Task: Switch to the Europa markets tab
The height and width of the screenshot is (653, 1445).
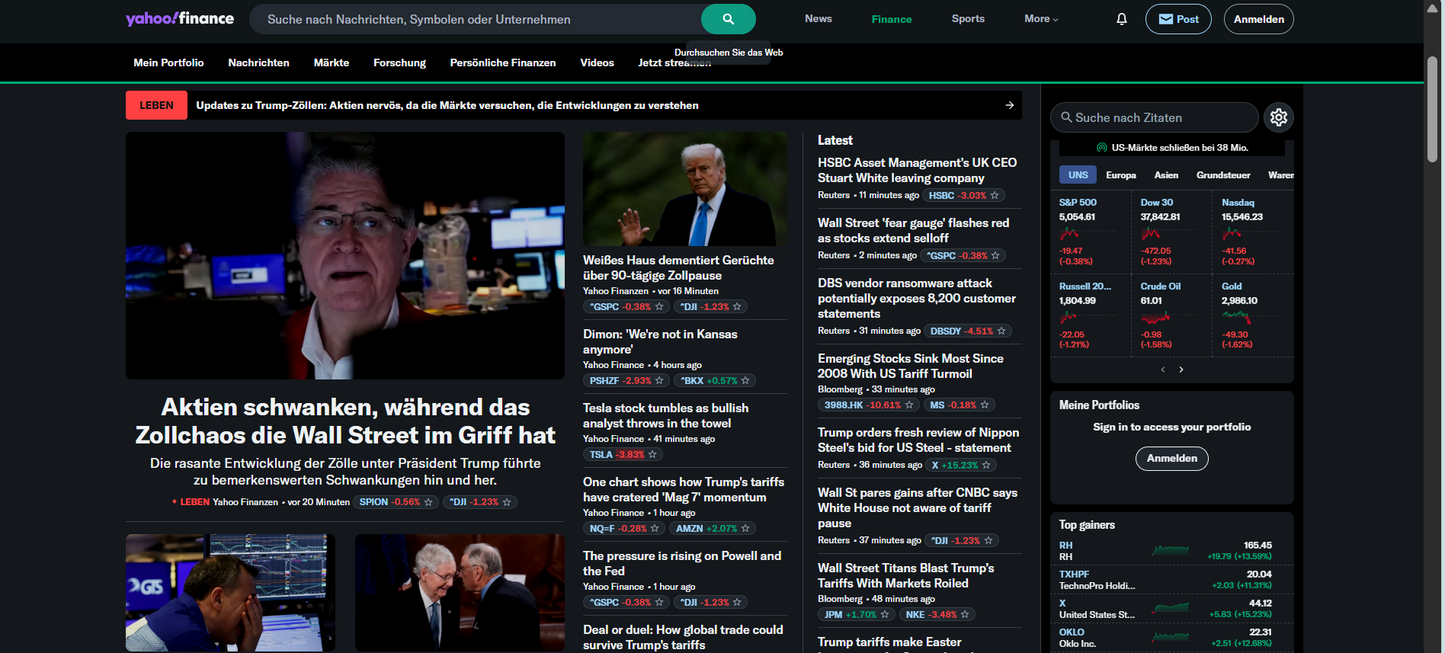Action: [x=1120, y=175]
